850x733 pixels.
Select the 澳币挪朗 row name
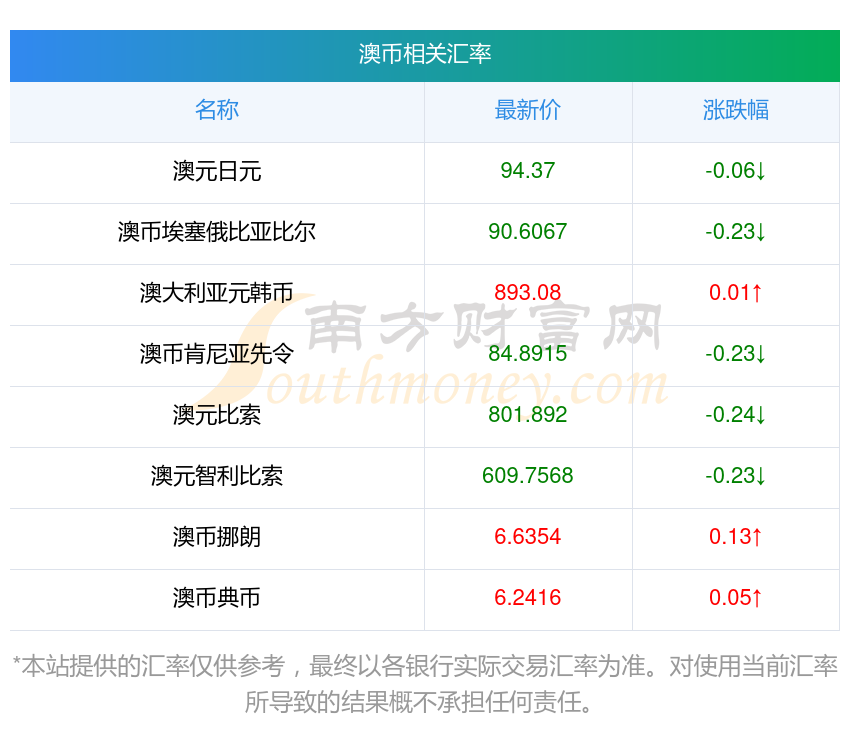click(x=217, y=537)
